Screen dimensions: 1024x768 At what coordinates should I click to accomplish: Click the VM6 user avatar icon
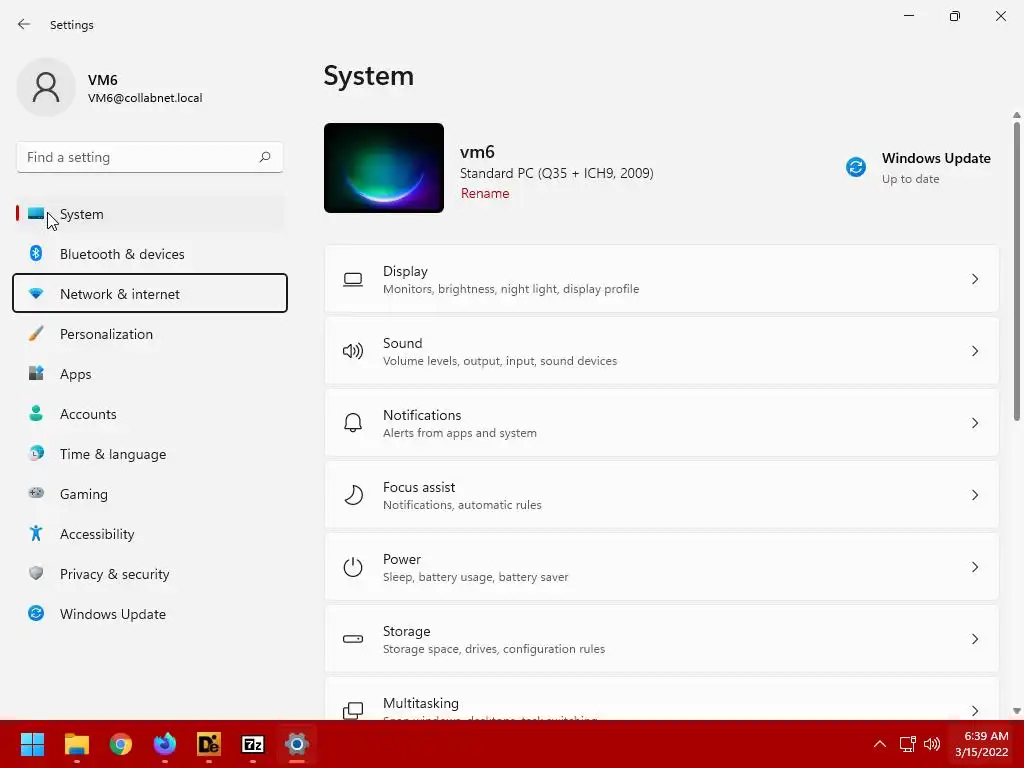coord(46,87)
